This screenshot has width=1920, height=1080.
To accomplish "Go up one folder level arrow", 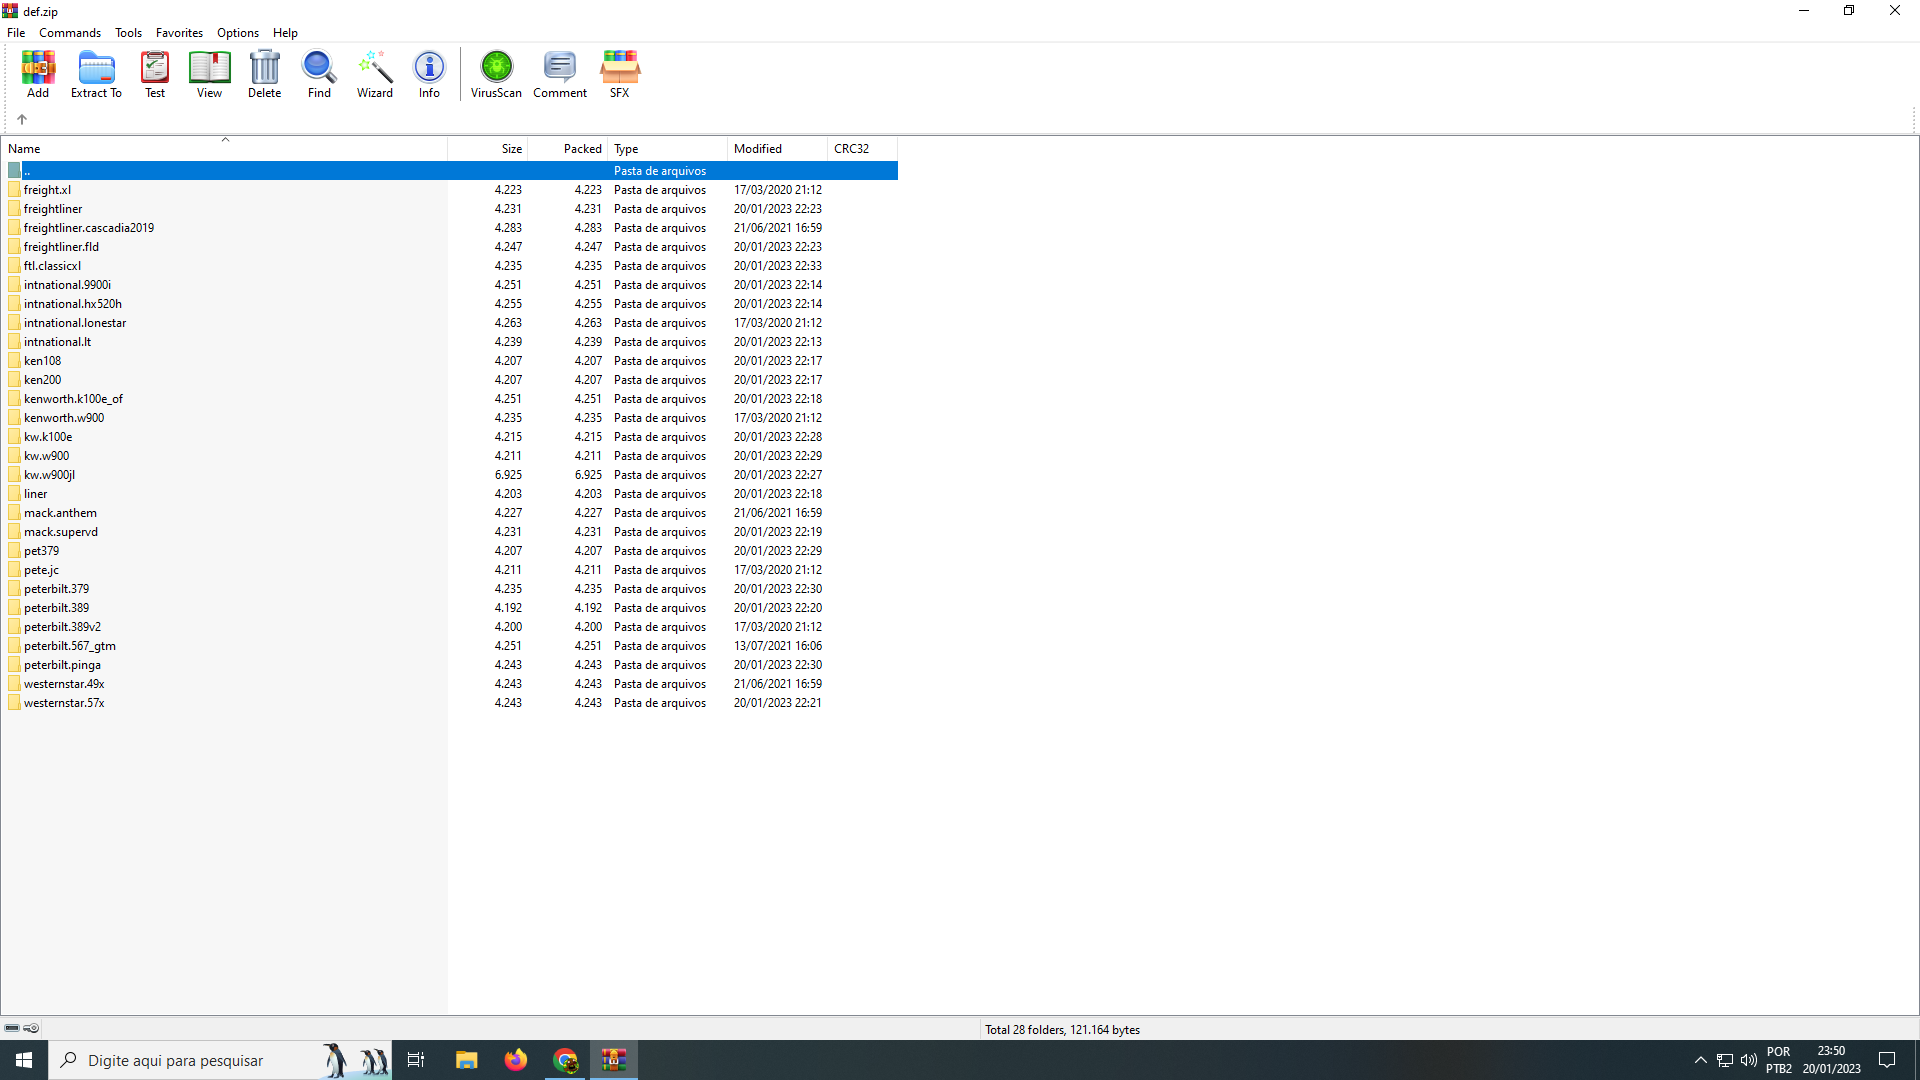I will click(22, 119).
